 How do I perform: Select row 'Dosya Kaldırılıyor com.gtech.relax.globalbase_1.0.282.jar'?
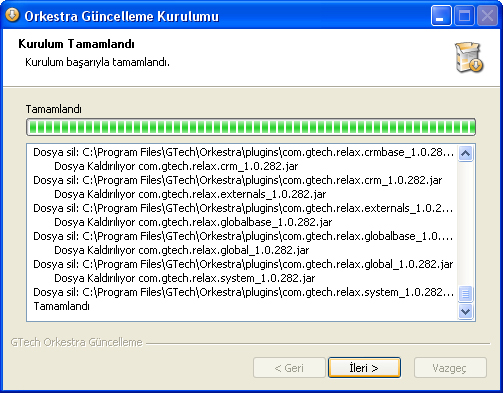tap(193, 222)
